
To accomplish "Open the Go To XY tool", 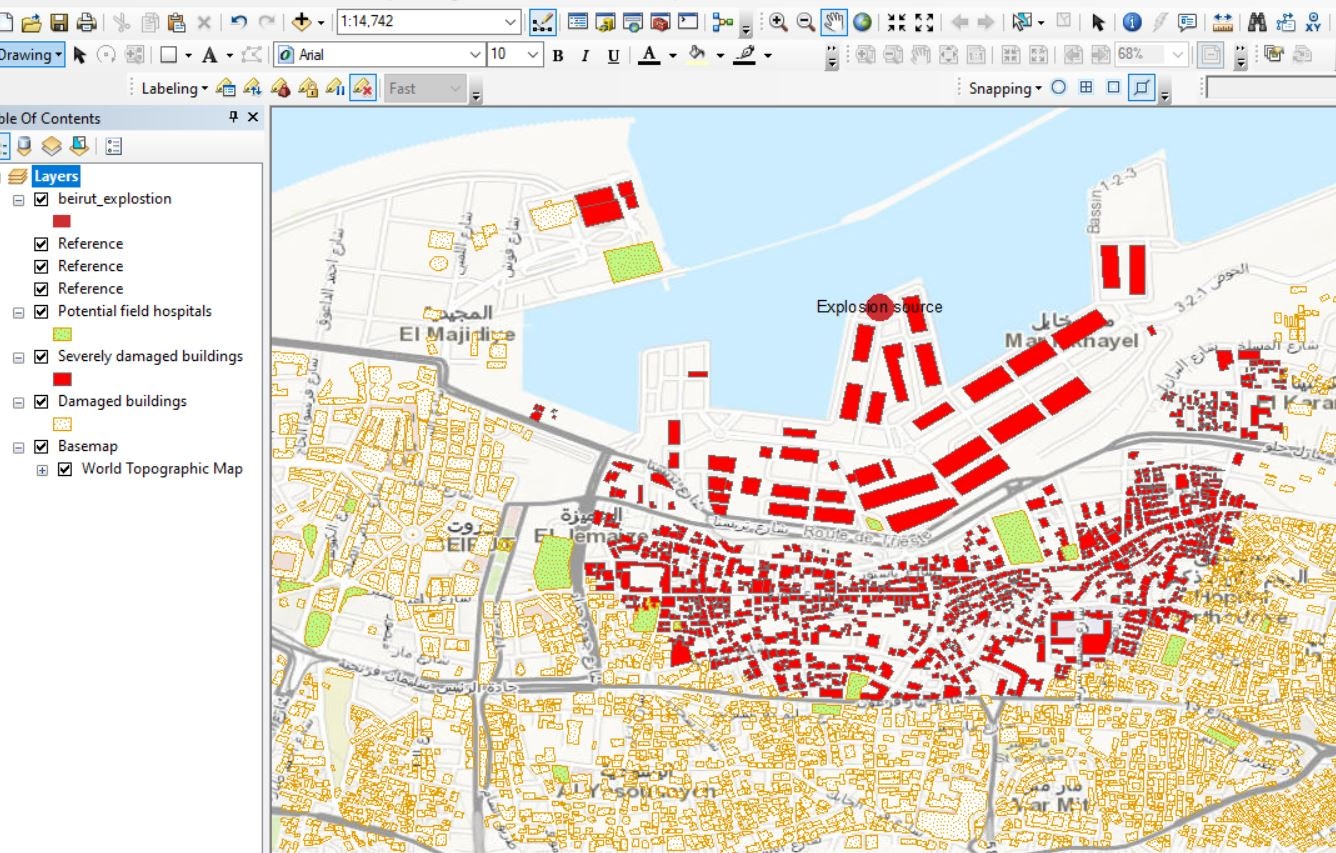I will (1314, 21).
